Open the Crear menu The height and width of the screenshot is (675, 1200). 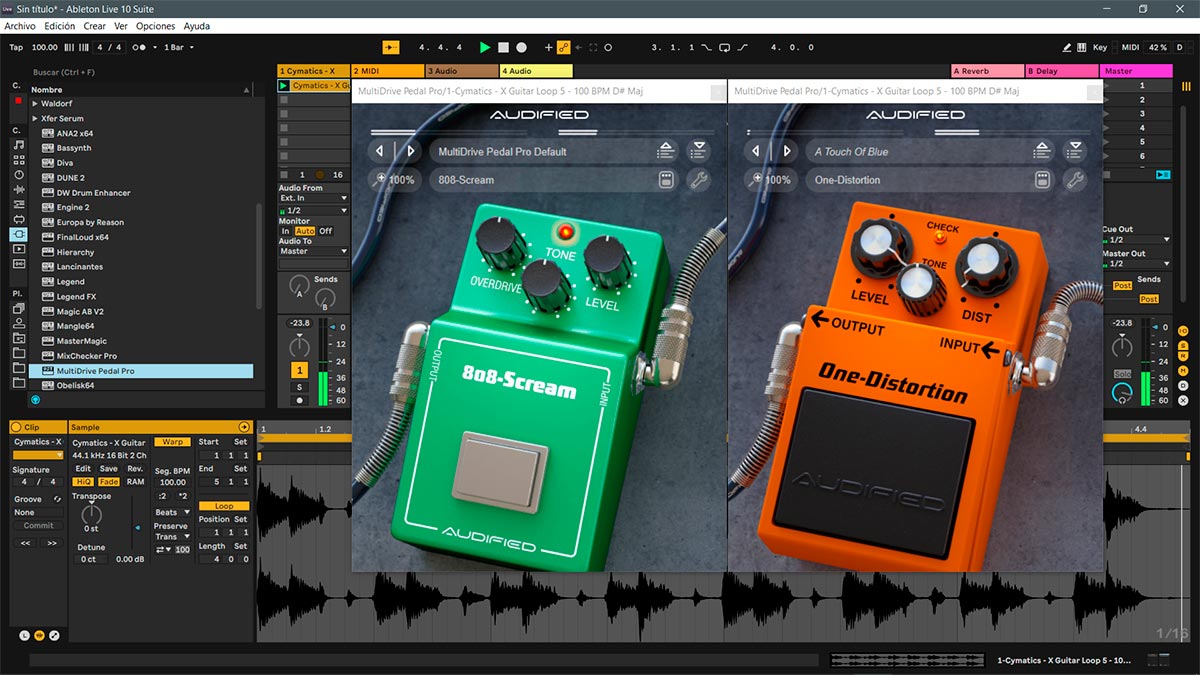point(95,26)
